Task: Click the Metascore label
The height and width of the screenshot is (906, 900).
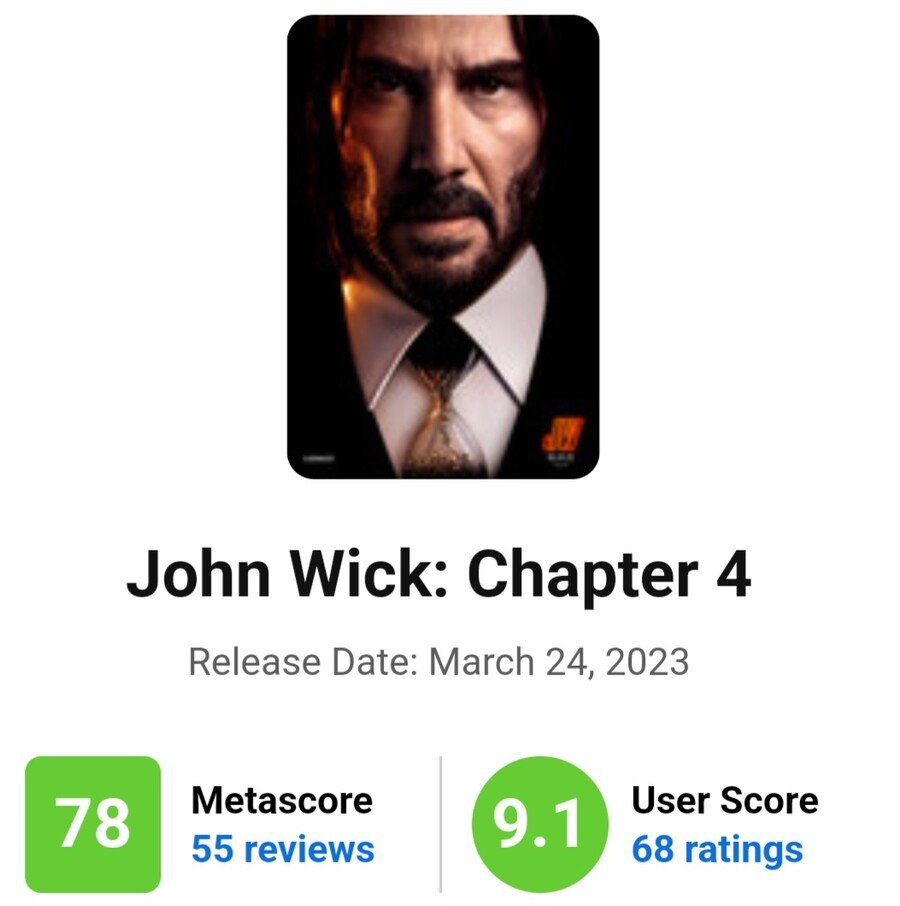Action: pyautogui.click(x=282, y=800)
